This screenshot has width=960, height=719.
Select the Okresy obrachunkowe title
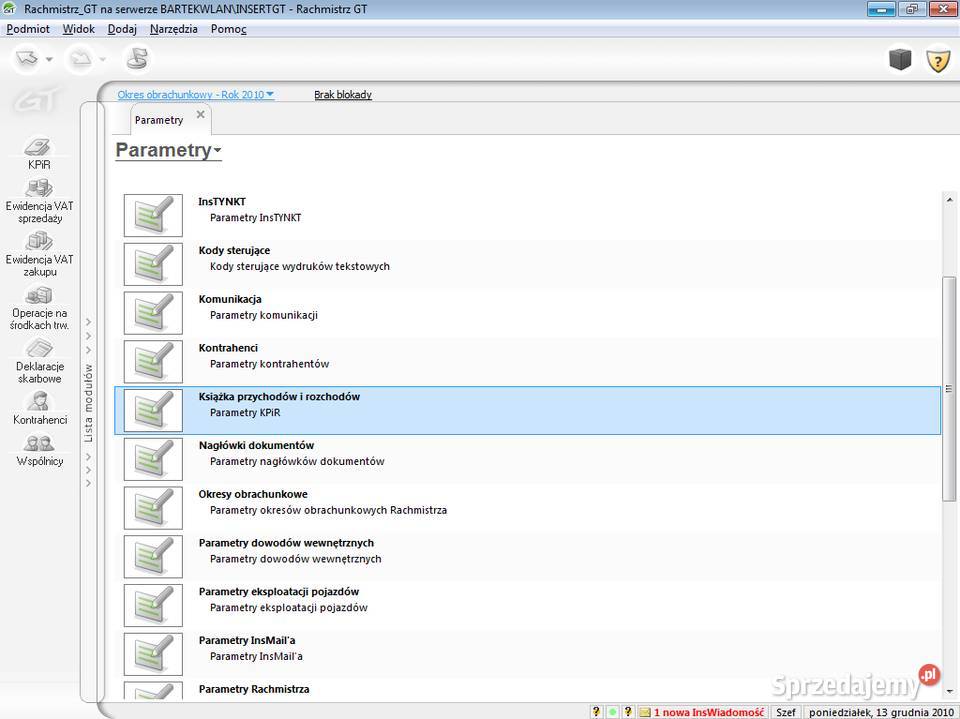click(253, 494)
